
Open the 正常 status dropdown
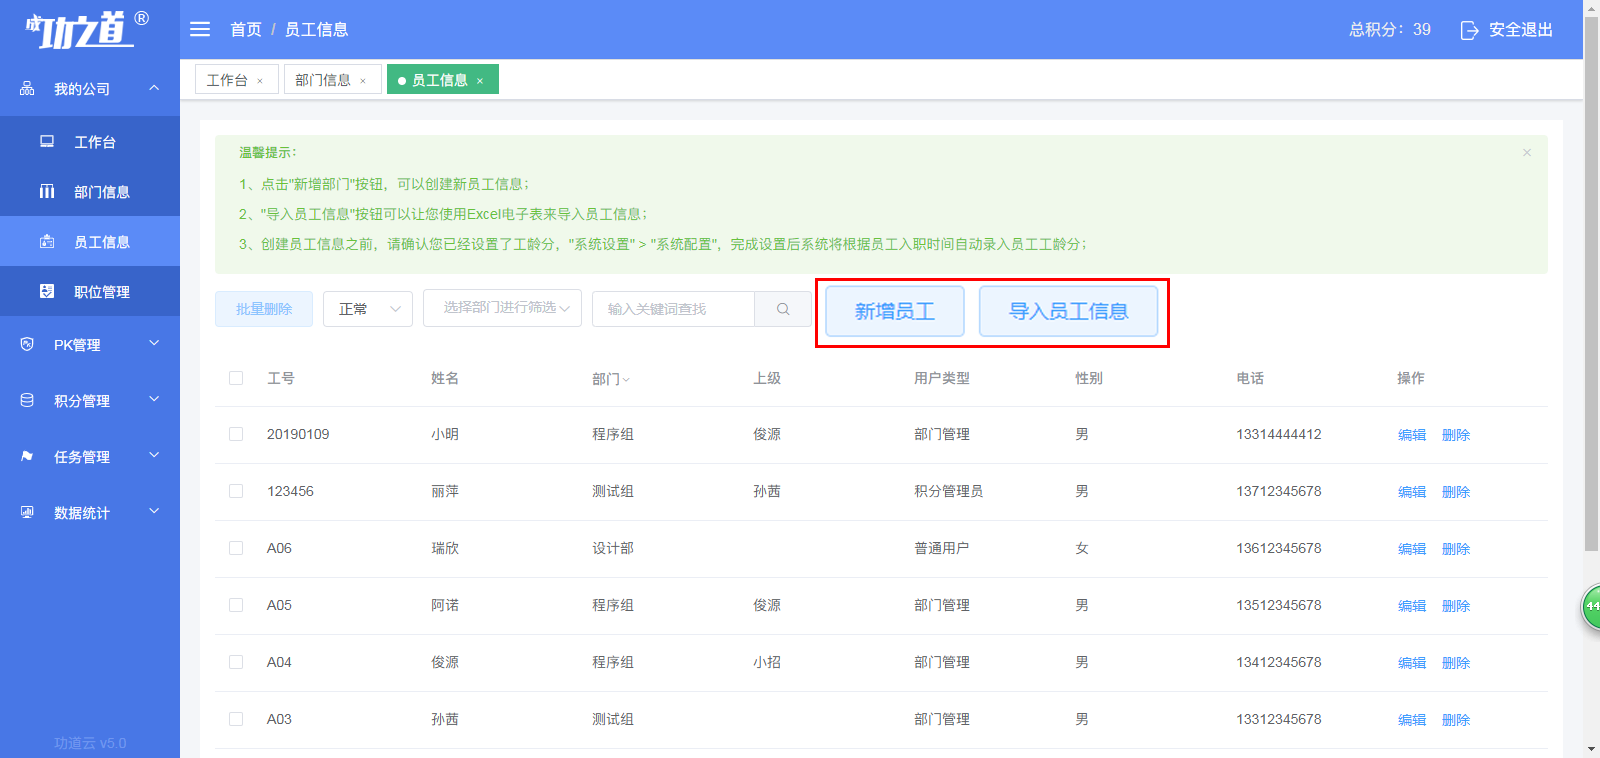[368, 309]
